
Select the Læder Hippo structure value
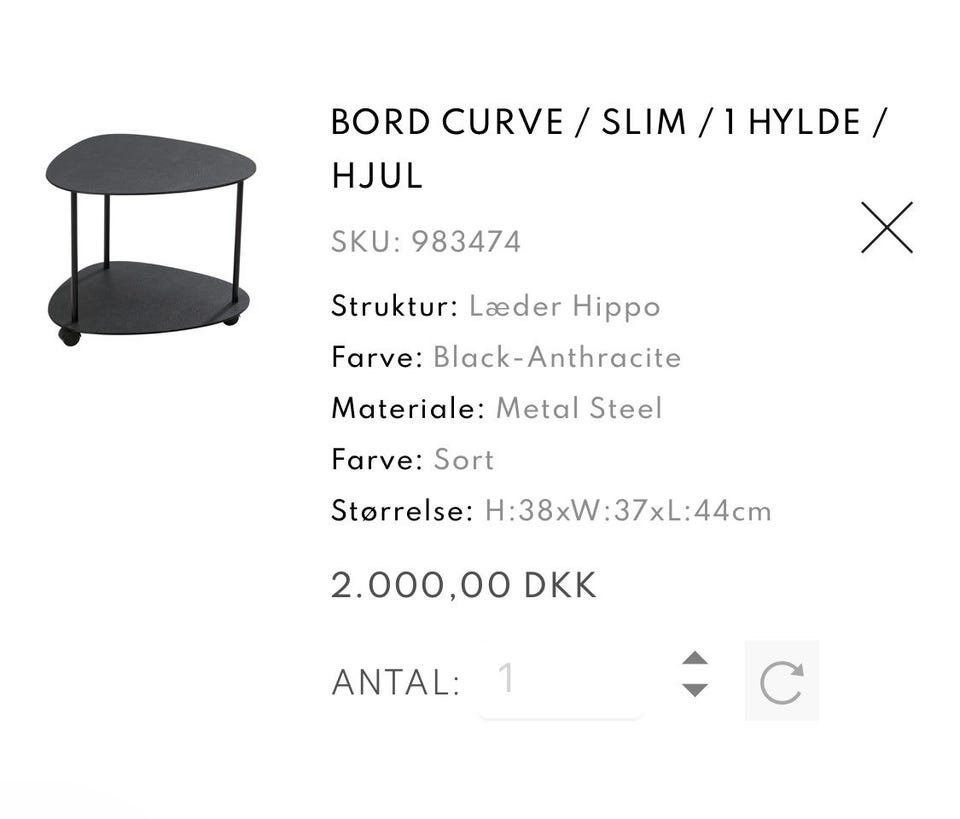click(x=564, y=306)
